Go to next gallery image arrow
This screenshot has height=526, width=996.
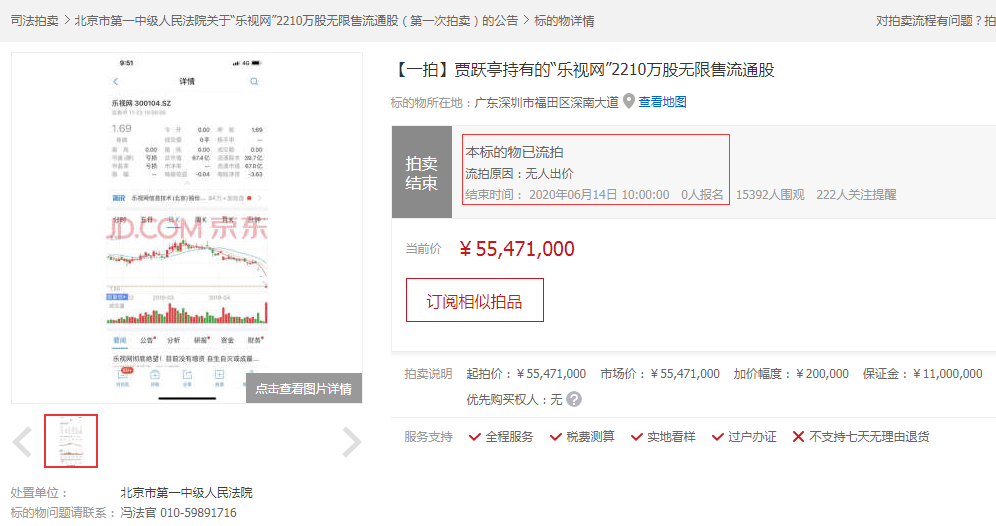351,442
